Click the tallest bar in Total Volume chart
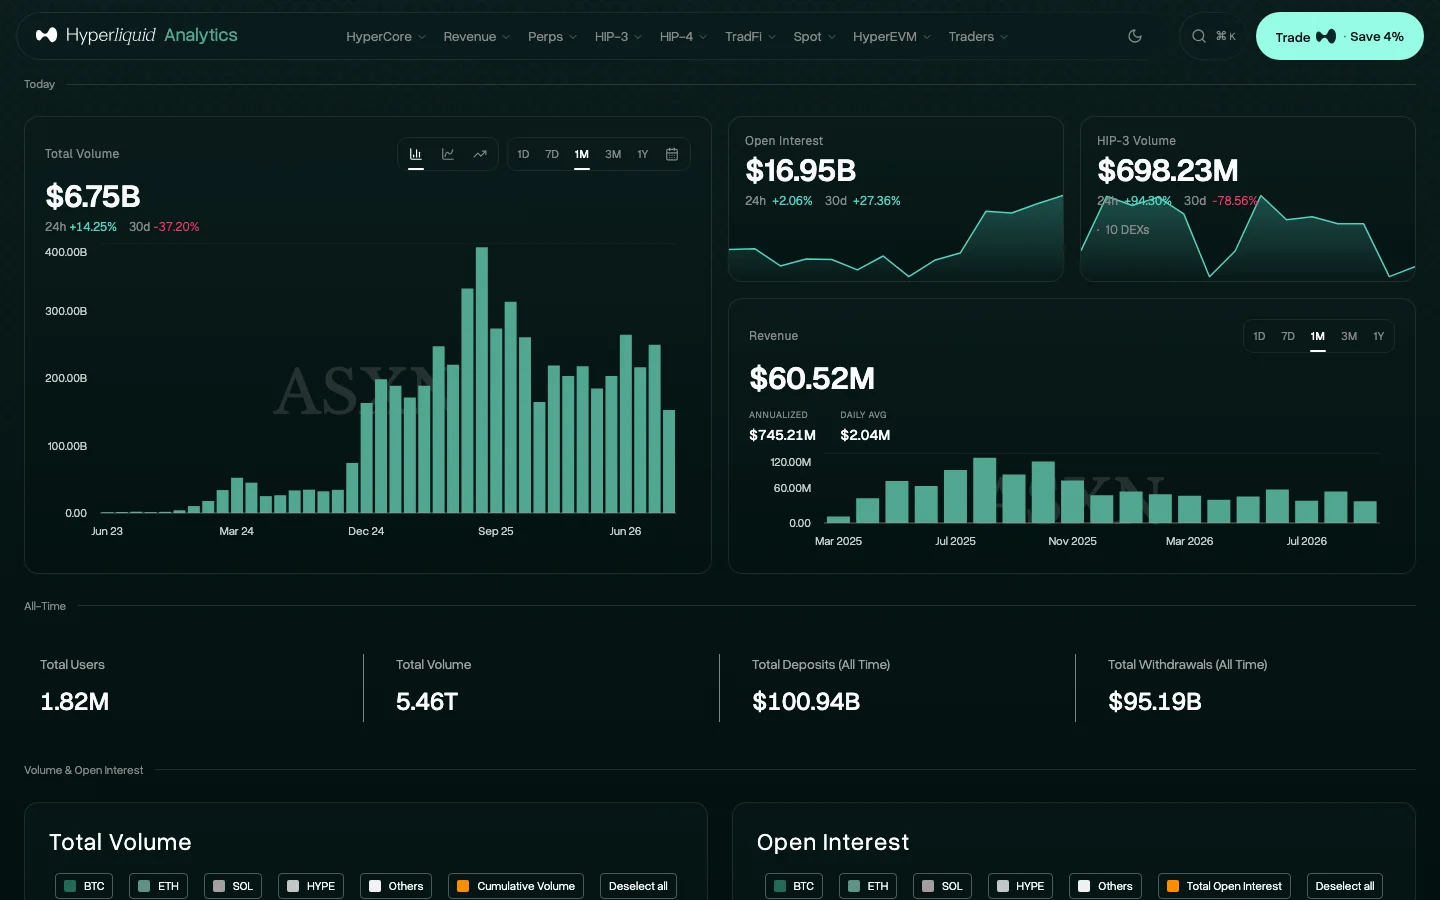 coord(482,380)
